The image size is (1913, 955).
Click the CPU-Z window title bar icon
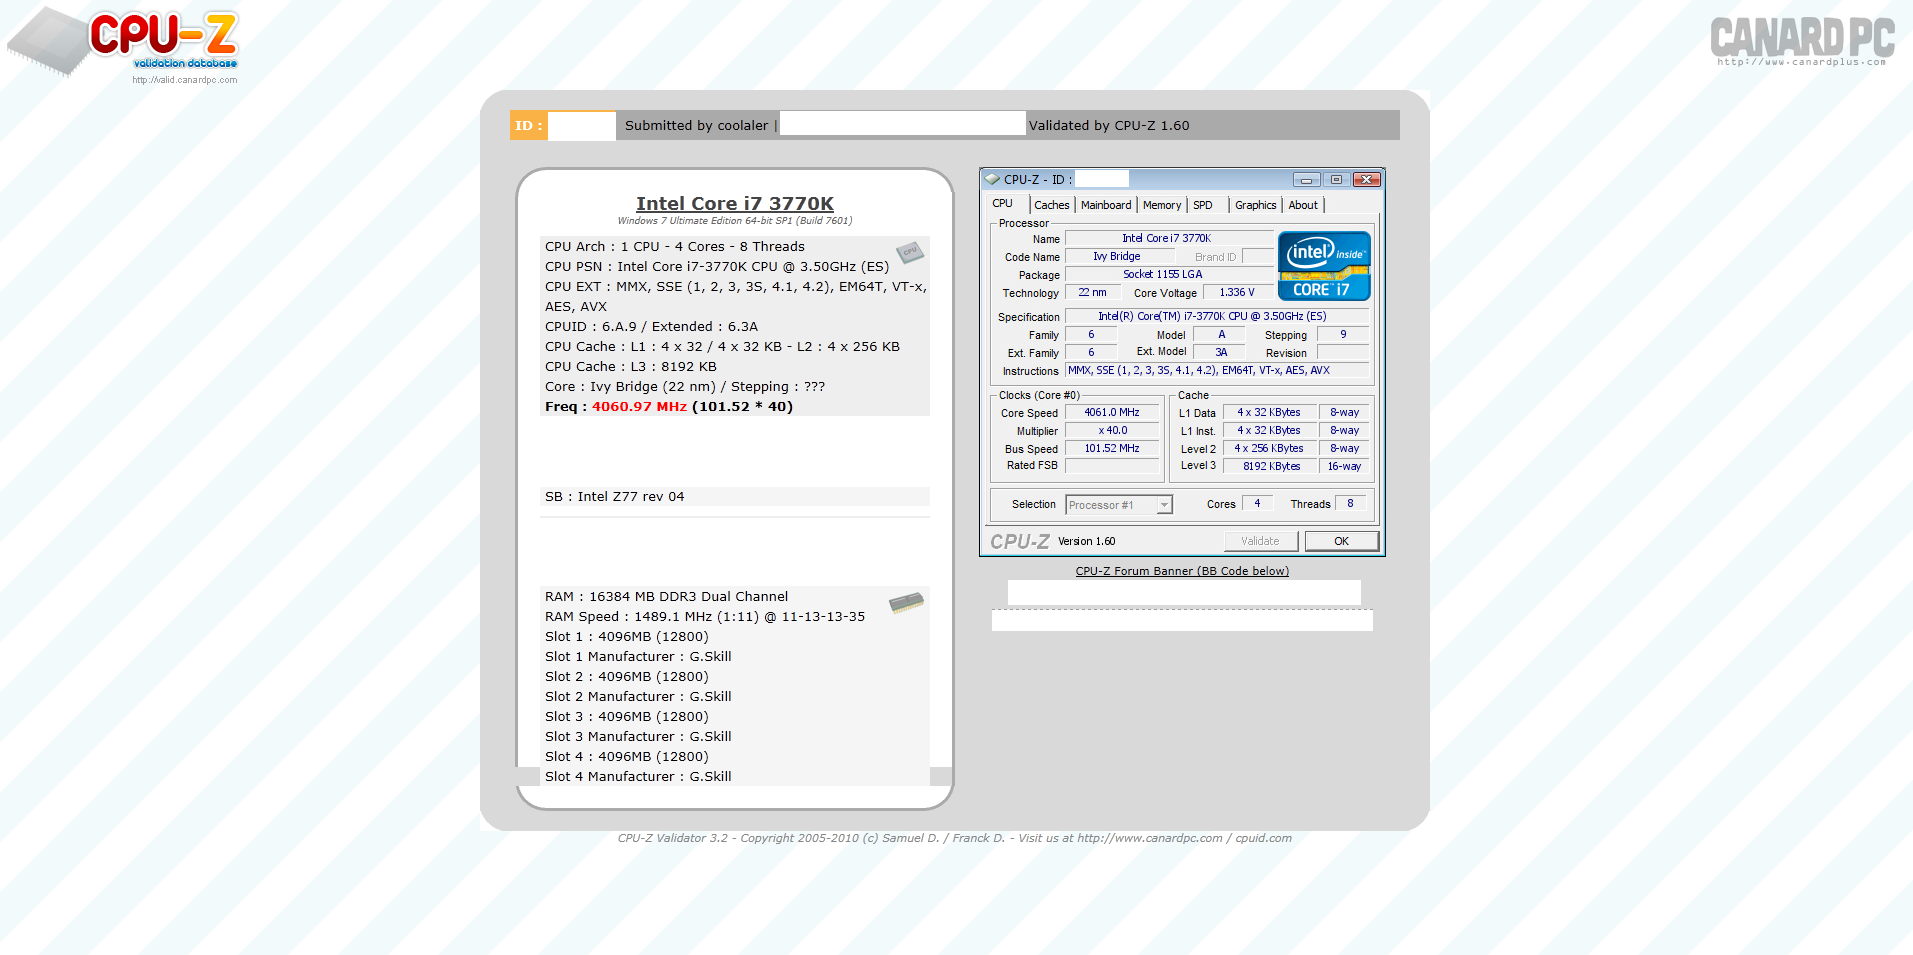pyautogui.click(x=992, y=179)
